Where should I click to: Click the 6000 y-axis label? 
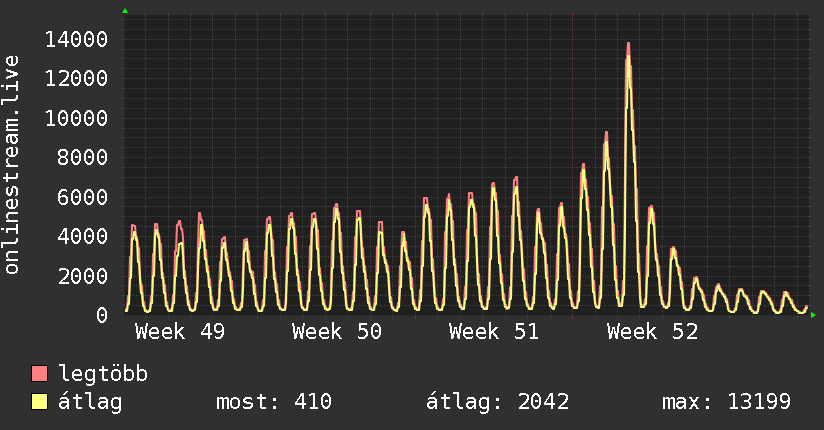tap(83, 197)
